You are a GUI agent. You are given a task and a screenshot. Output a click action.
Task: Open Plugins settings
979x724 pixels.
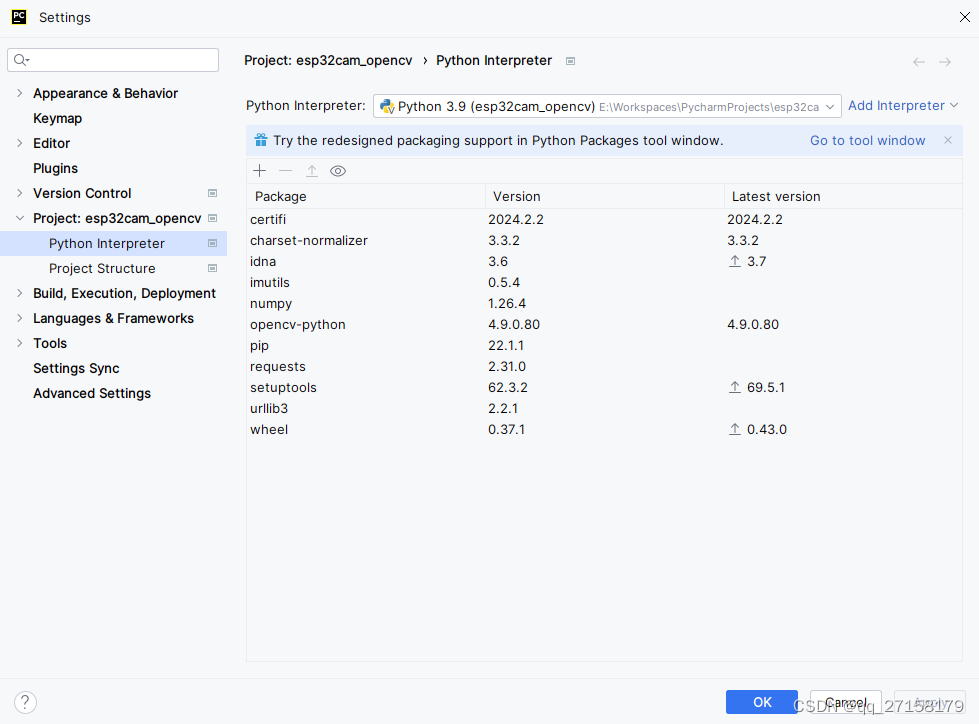pyautogui.click(x=56, y=169)
